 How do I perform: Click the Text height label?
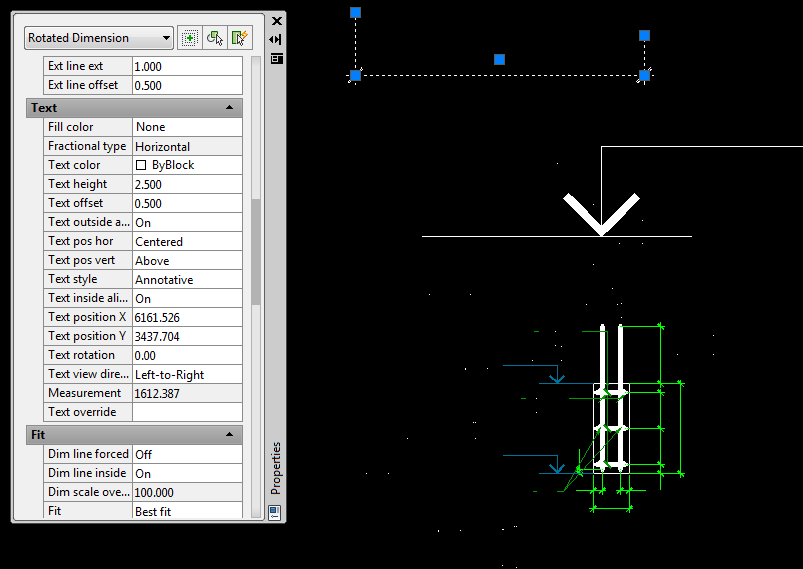pos(77,184)
